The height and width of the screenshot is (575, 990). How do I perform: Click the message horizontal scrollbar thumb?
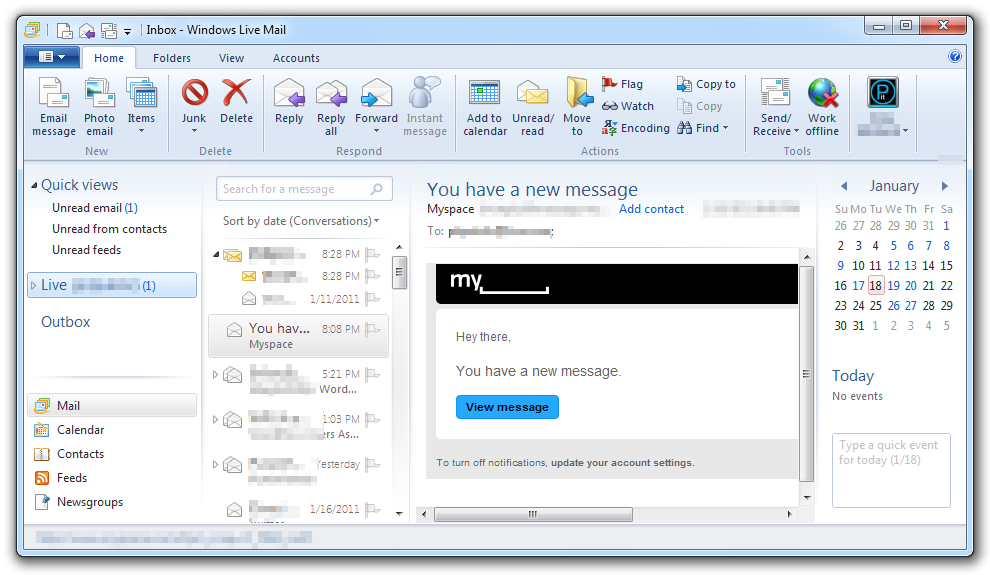click(533, 514)
